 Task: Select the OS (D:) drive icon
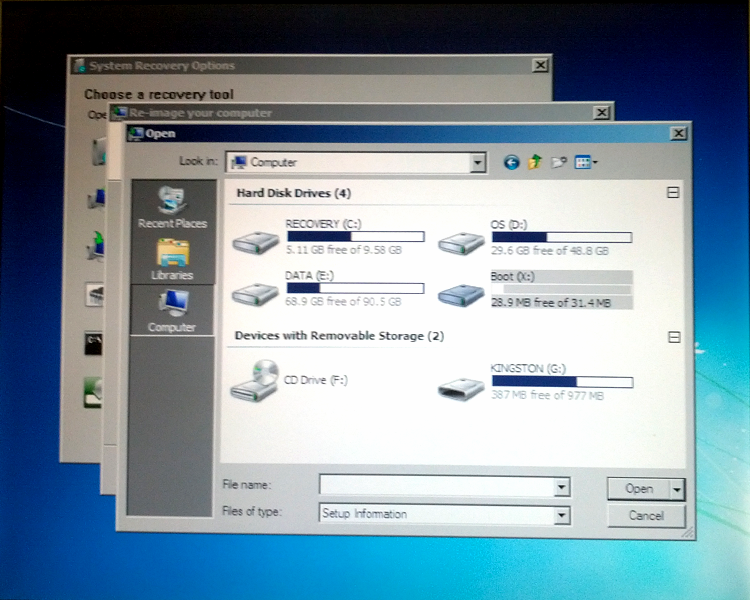(x=461, y=240)
